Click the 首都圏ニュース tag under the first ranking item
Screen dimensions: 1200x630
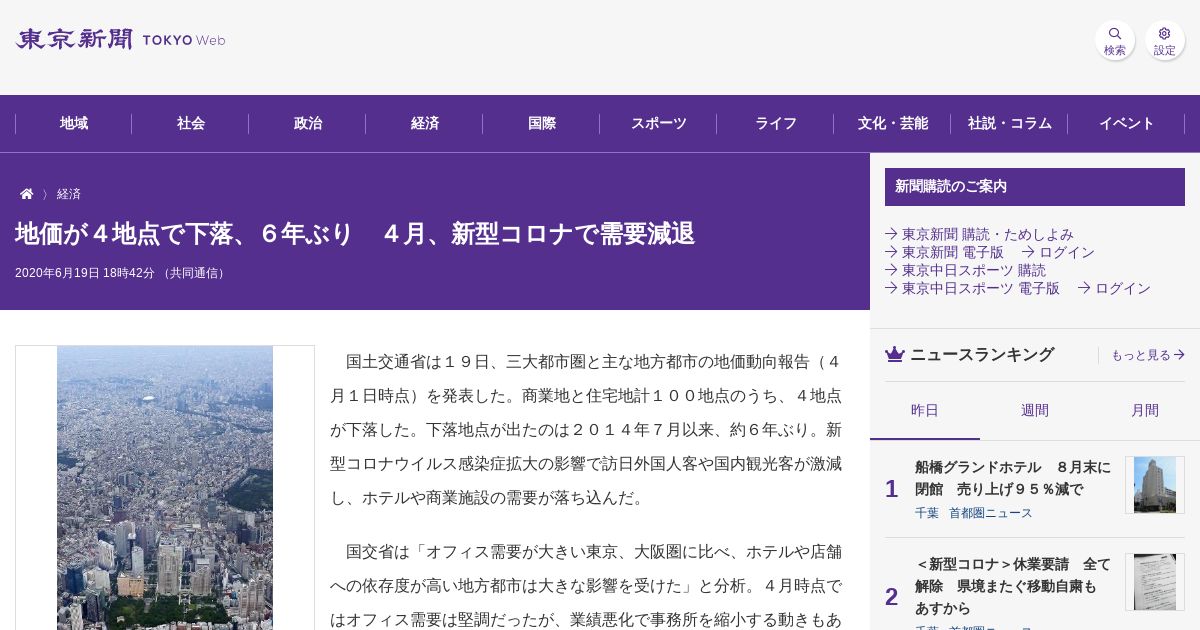coord(991,513)
